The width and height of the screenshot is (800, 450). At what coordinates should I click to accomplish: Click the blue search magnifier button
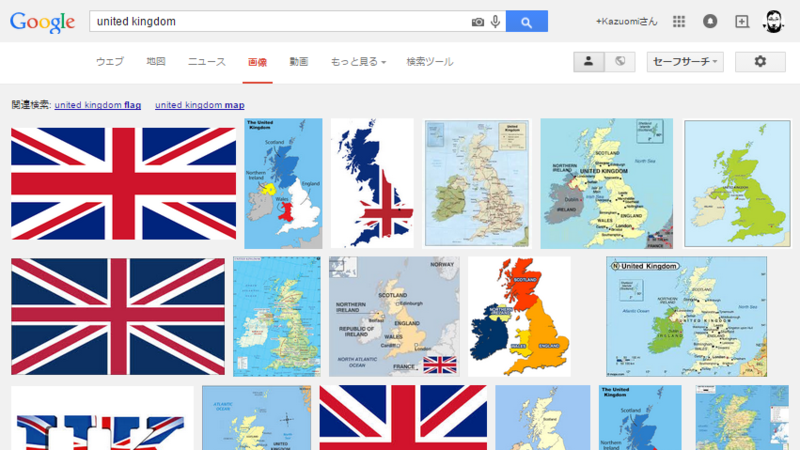(527, 21)
